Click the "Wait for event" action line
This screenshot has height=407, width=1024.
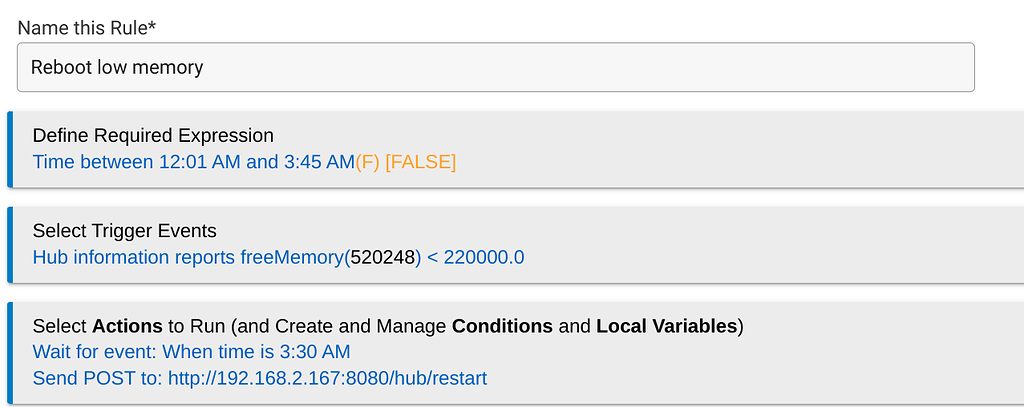(x=191, y=352)
